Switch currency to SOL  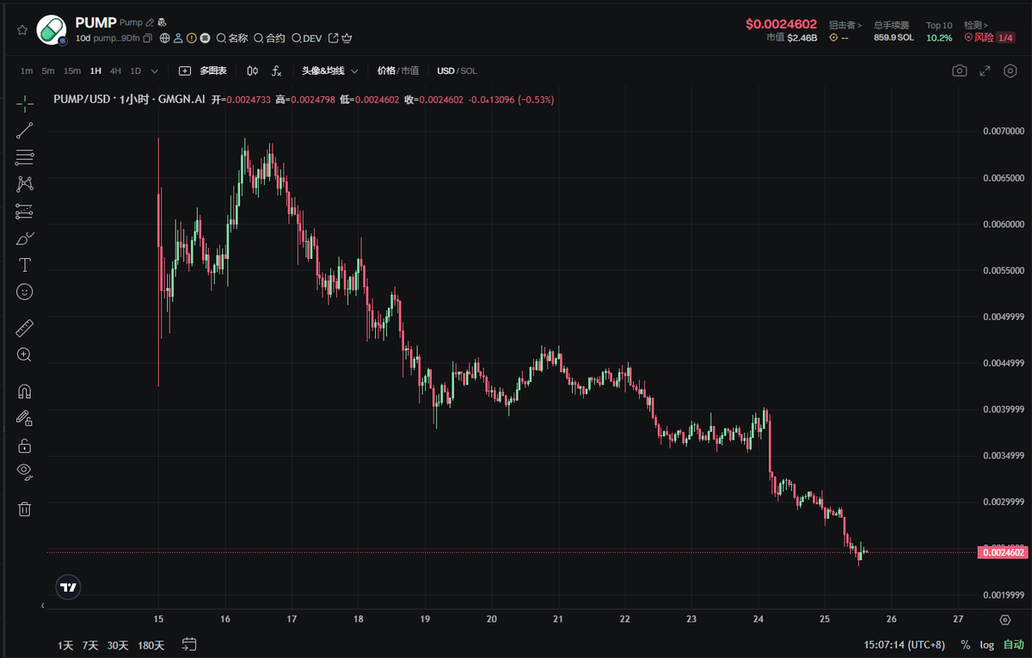[469, 71]
